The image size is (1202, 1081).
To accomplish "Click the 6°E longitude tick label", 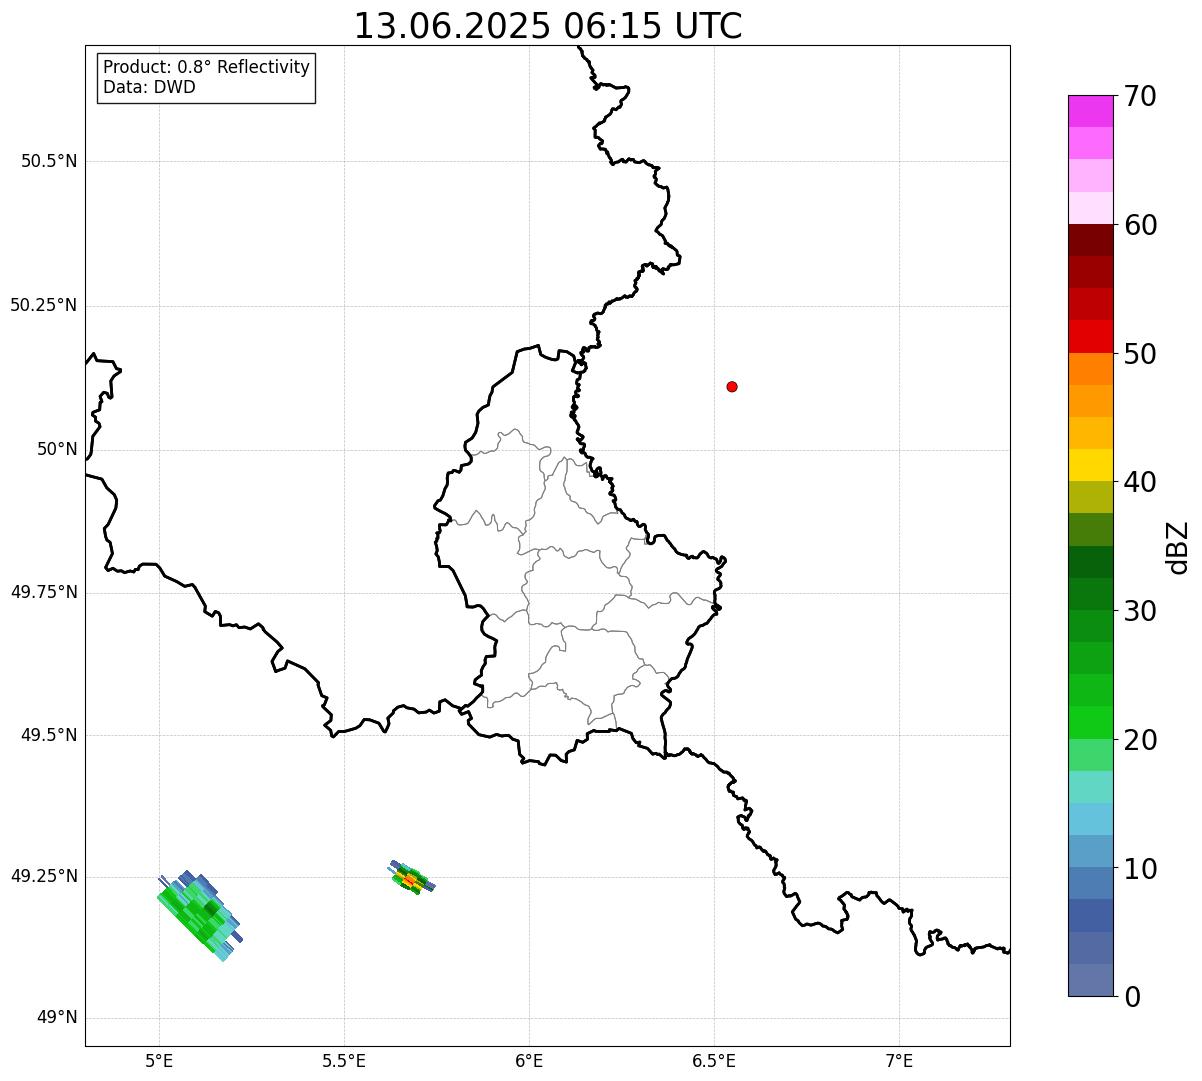I will [x=529, y=1061].
